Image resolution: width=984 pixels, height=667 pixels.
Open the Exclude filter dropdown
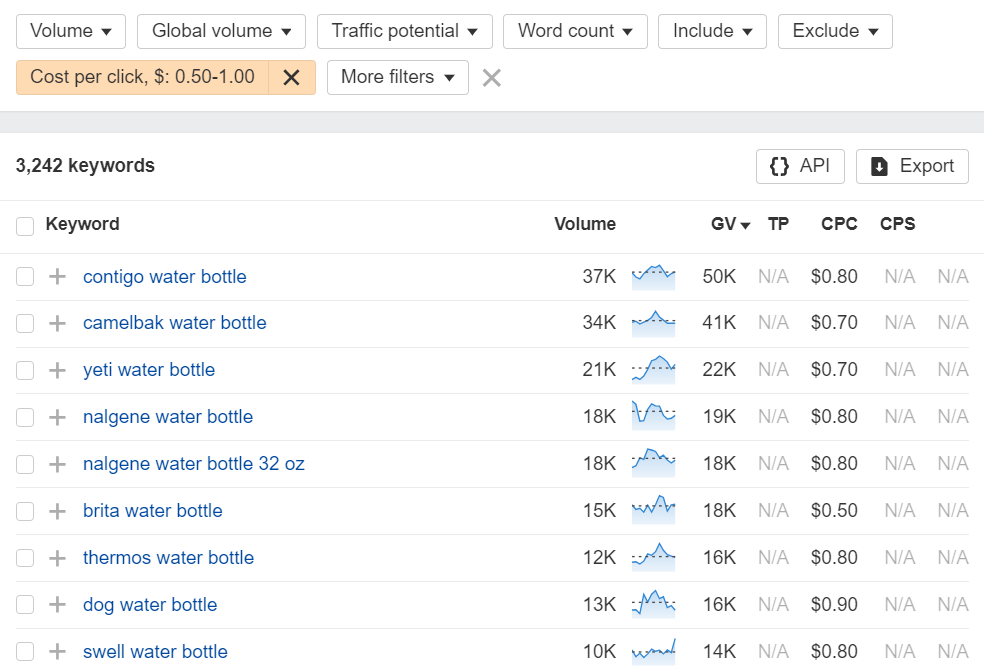[835, 31]
